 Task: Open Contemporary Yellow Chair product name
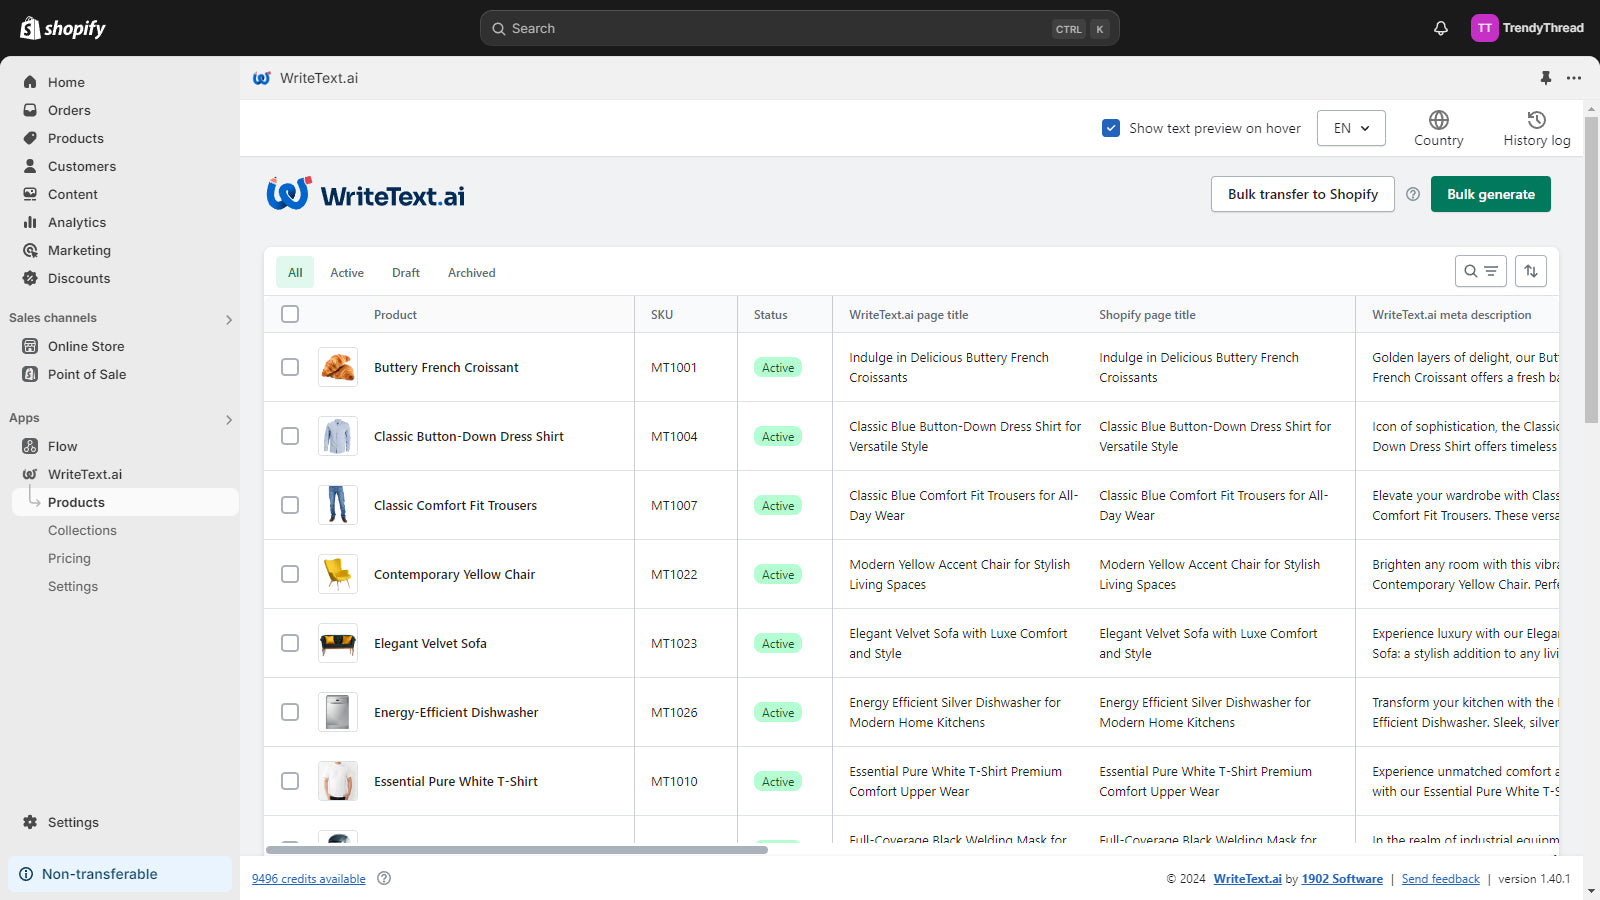(x=455, y=574)
